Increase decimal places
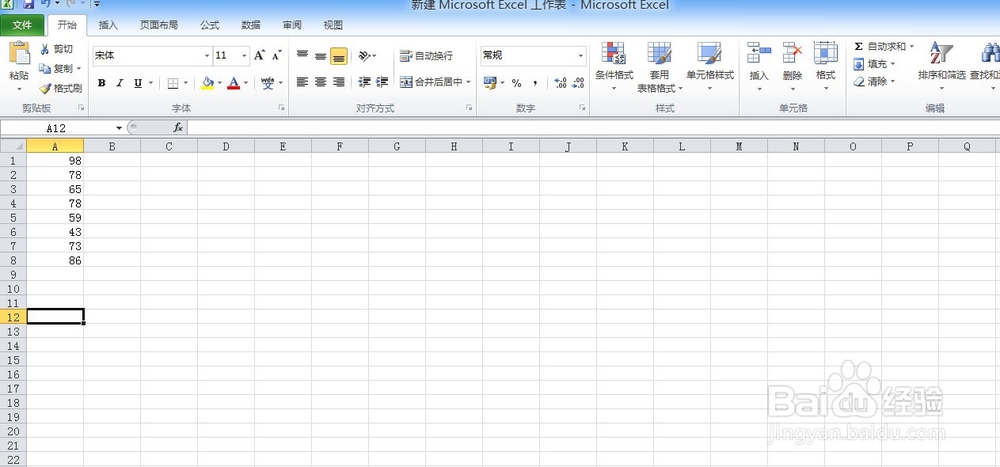Viewport: 1000px width, 467px height. pyautogui.click(x=561, y=83)
